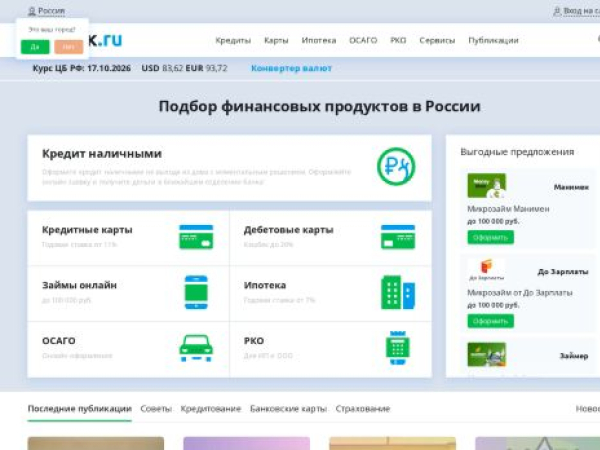600x450 pixels.
Task: Click the Выгодные предложения heading
Action: pyautogui.click(x=517, y=152)
